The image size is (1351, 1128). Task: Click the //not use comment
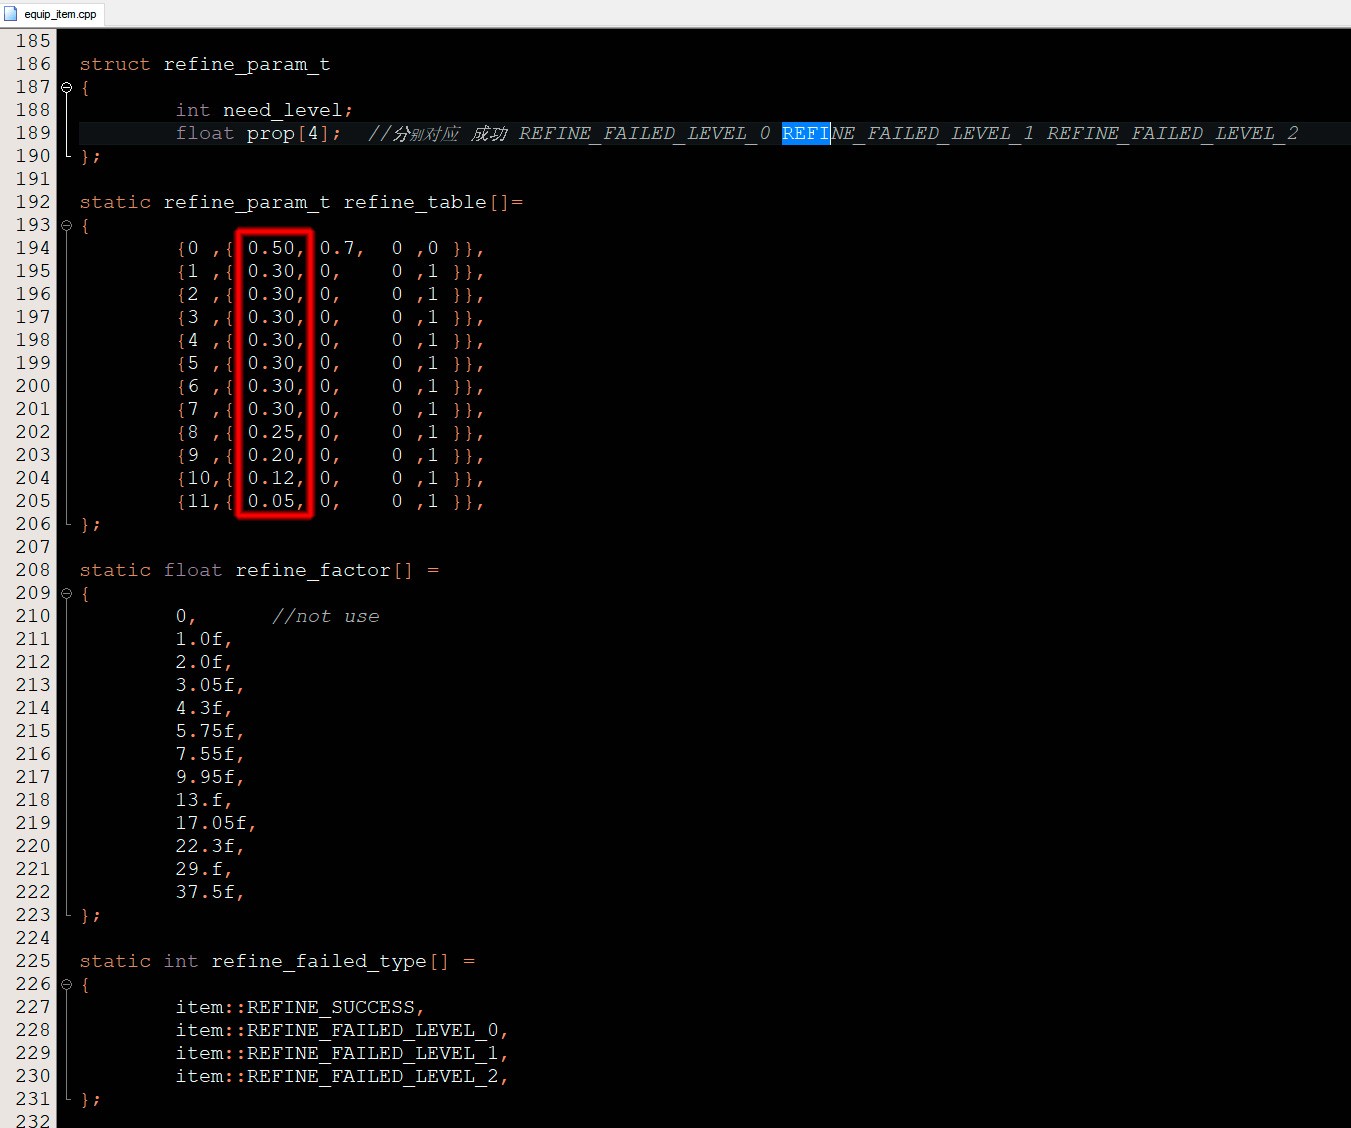pos(325,616)
